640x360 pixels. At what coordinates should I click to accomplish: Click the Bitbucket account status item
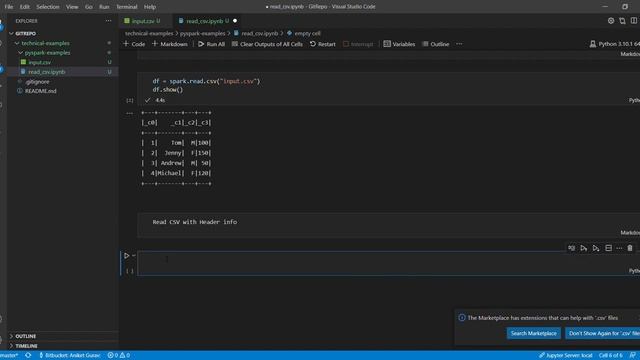click(70, 356)
